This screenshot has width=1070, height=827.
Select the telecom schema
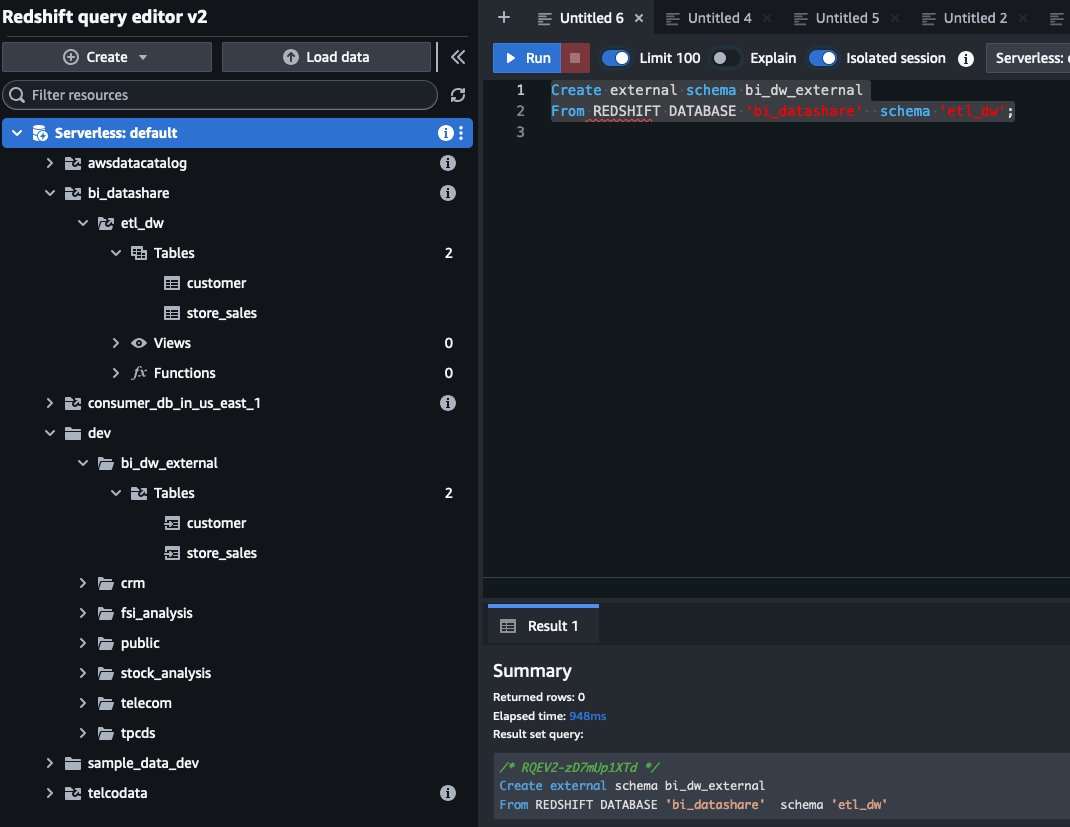[146, 703]
